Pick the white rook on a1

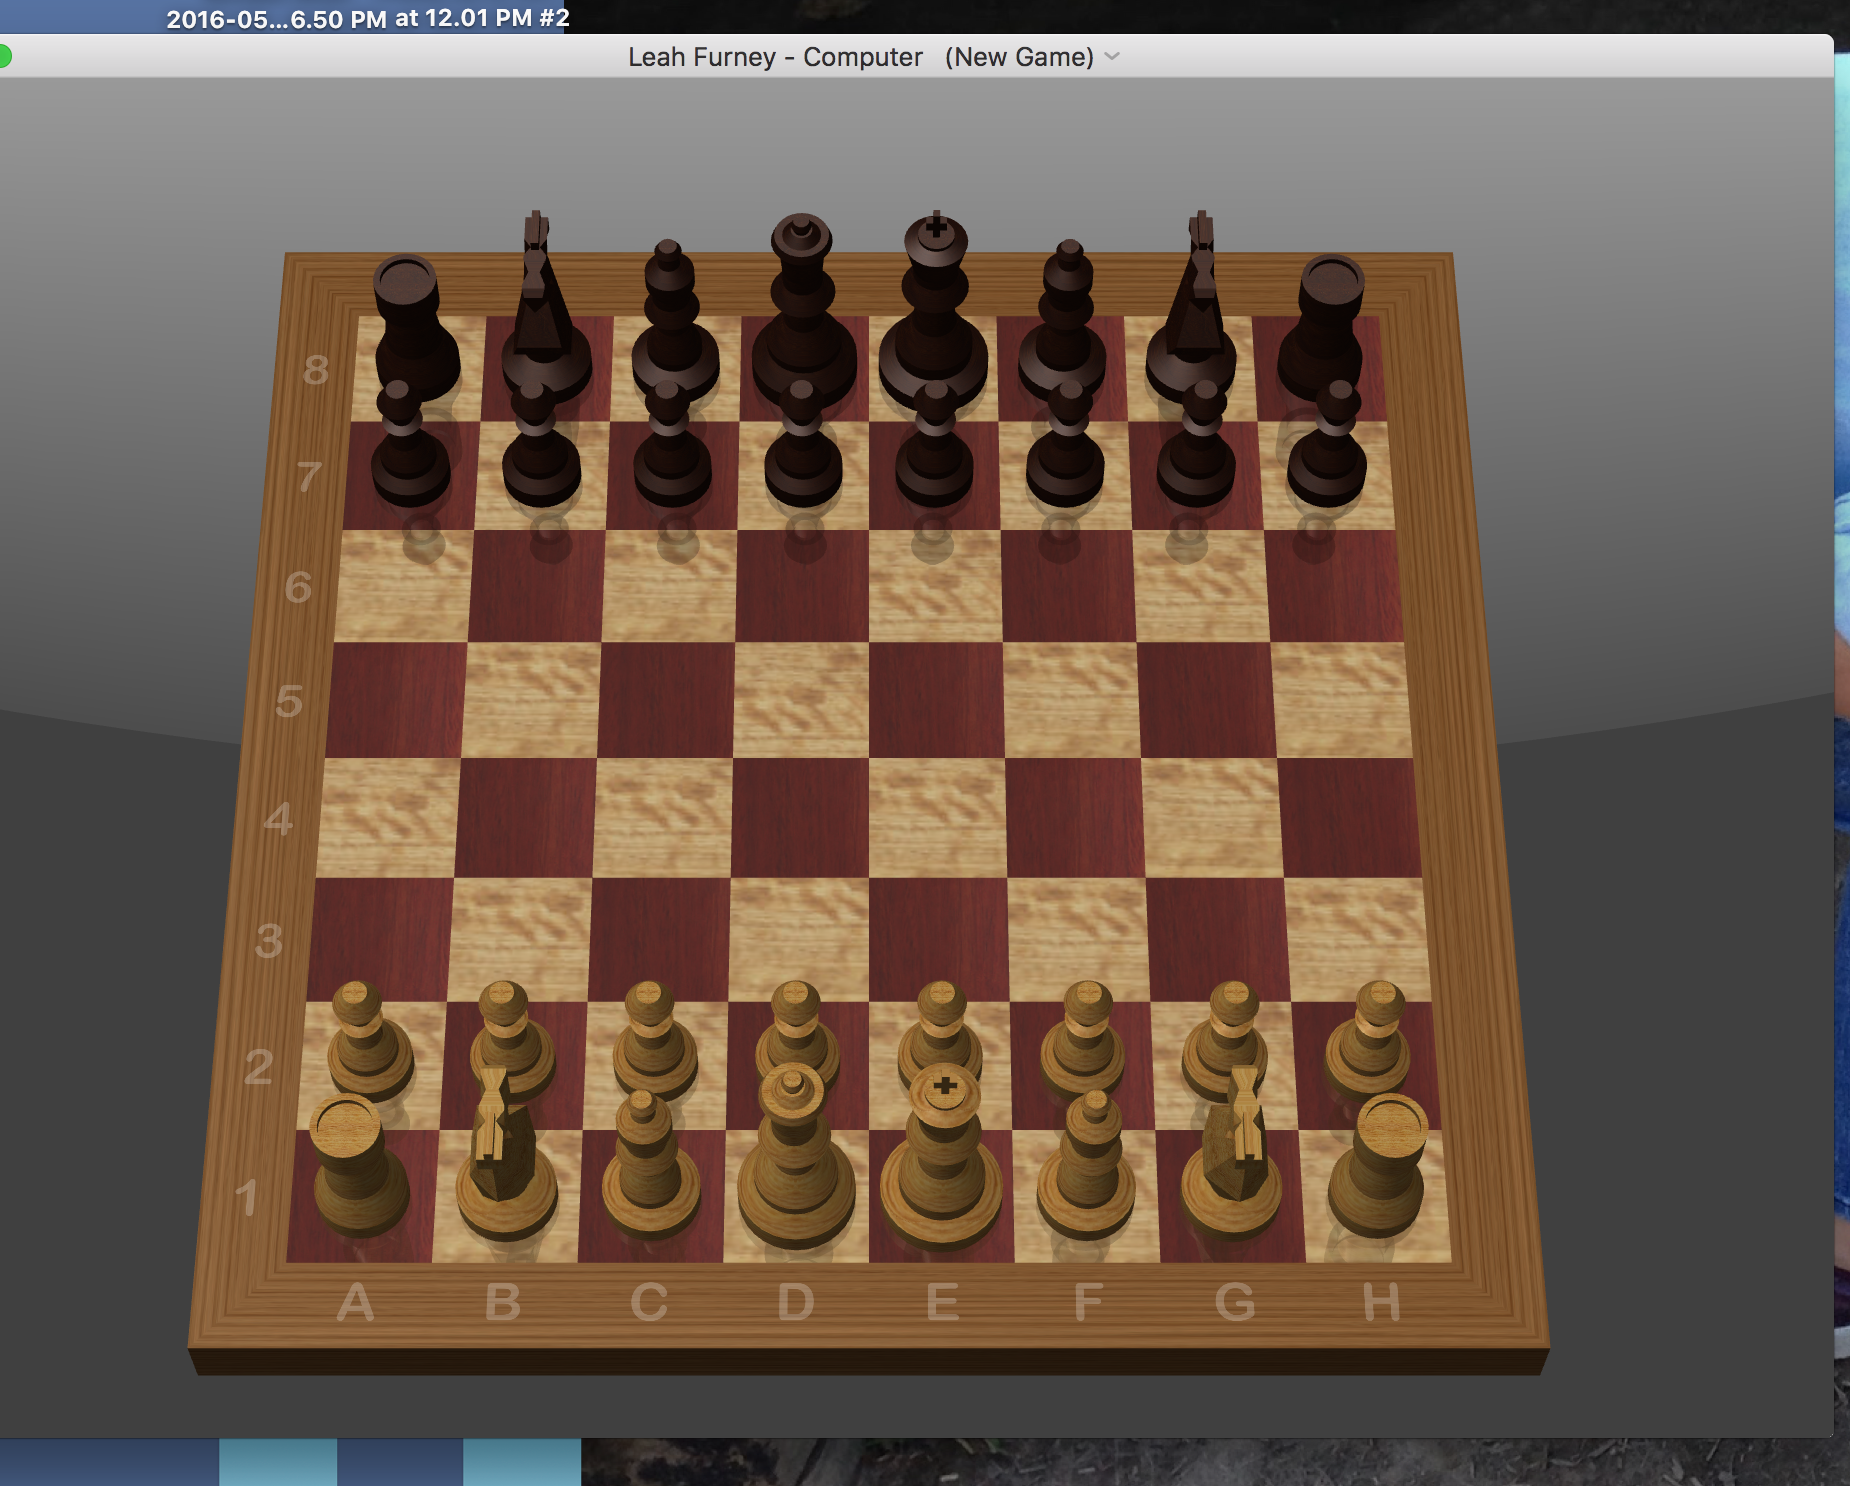pos(358,1166)
